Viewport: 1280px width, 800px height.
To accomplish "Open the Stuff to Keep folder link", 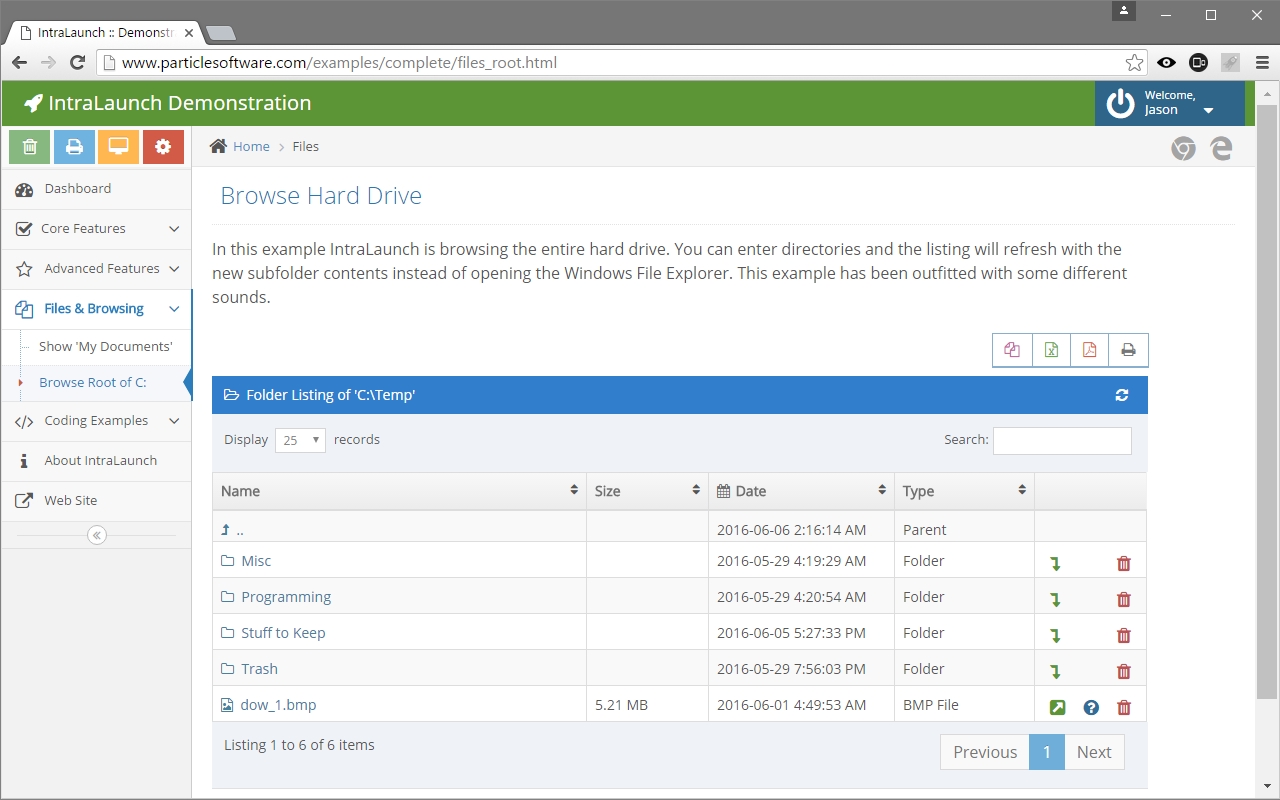I will click(283, 633).
